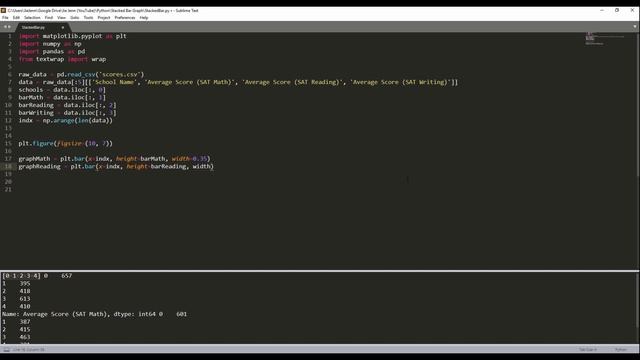Click 'barWriting' variable on line 11
The height and width of the screenshot is (360, 640).
point(36,113)
